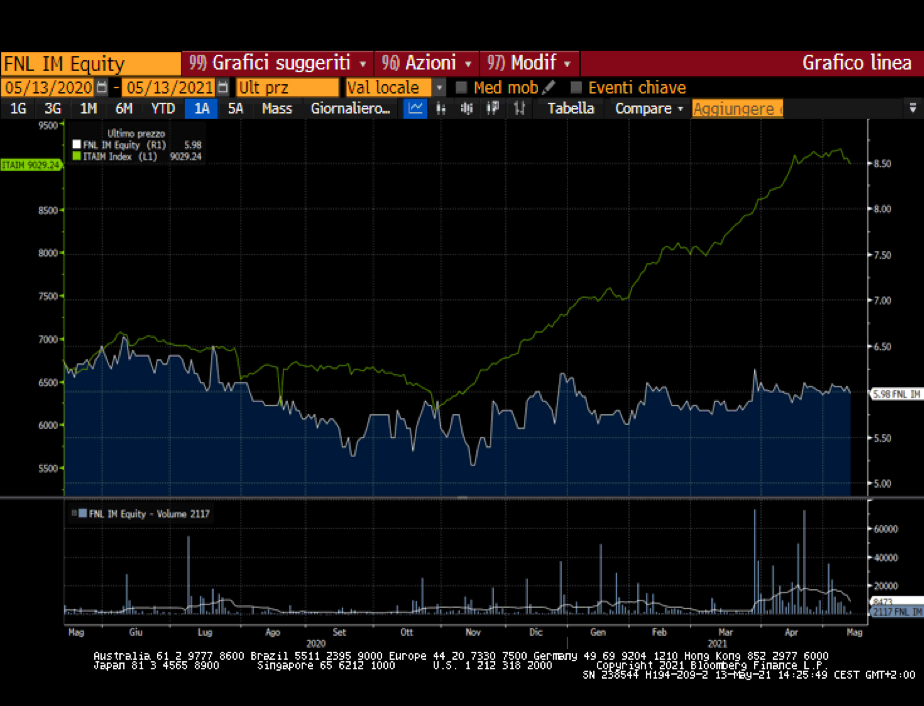Click the rightmost chart style icon
This screenshot has height=706, width=924.
tap(518, 108)
